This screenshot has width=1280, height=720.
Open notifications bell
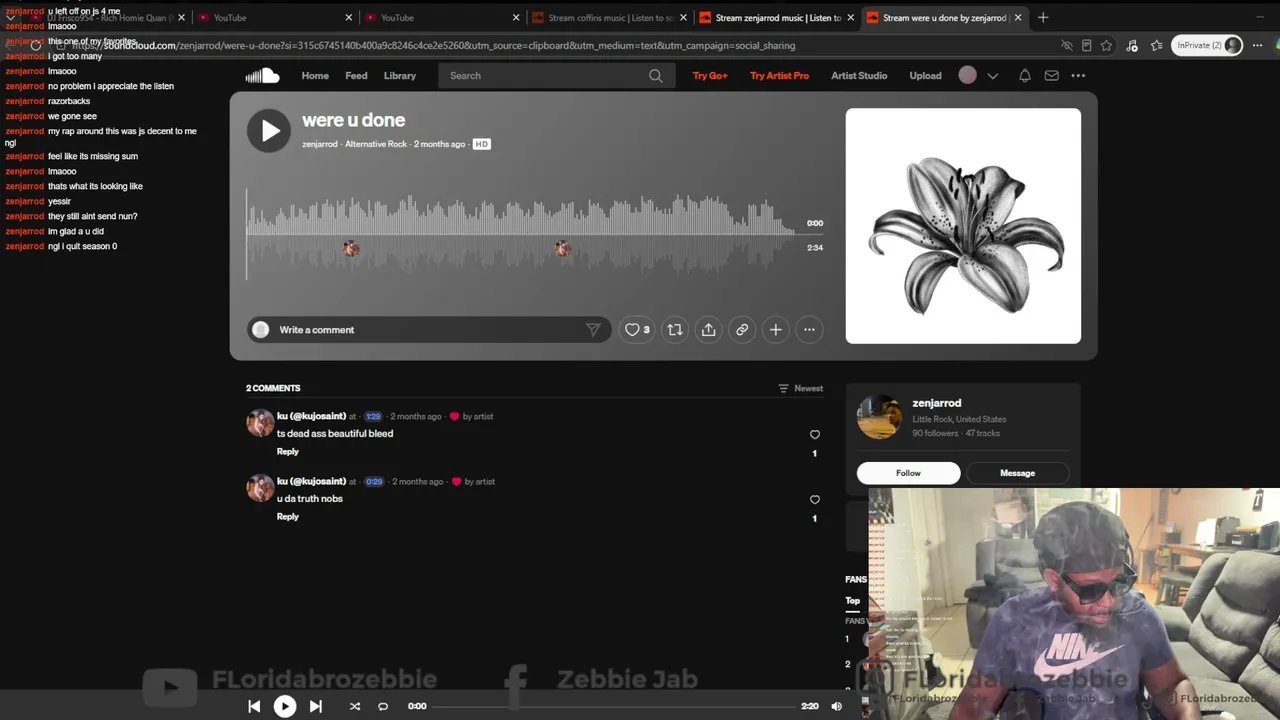(1025, 76)
